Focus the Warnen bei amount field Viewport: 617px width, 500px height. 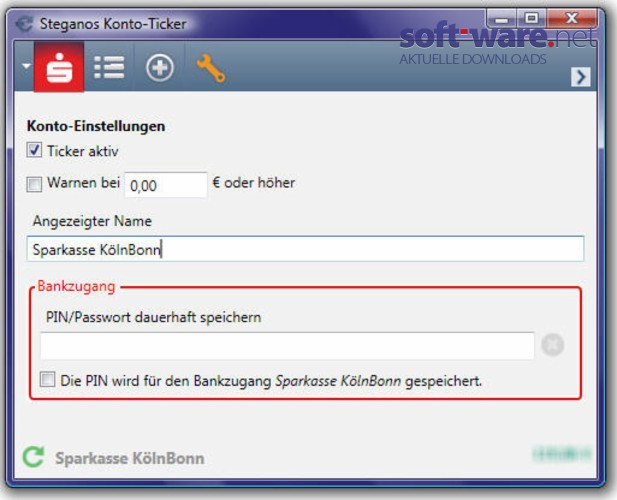166,185
